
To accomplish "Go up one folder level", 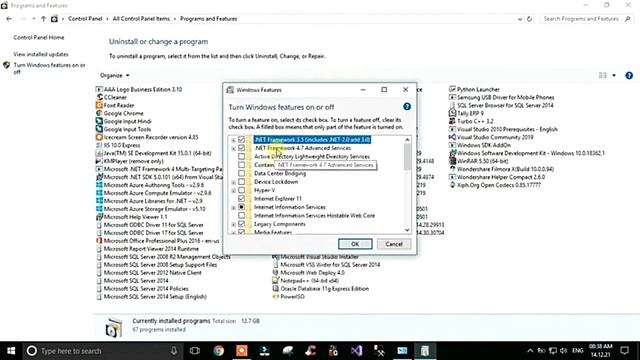I will tap(43, 19).
